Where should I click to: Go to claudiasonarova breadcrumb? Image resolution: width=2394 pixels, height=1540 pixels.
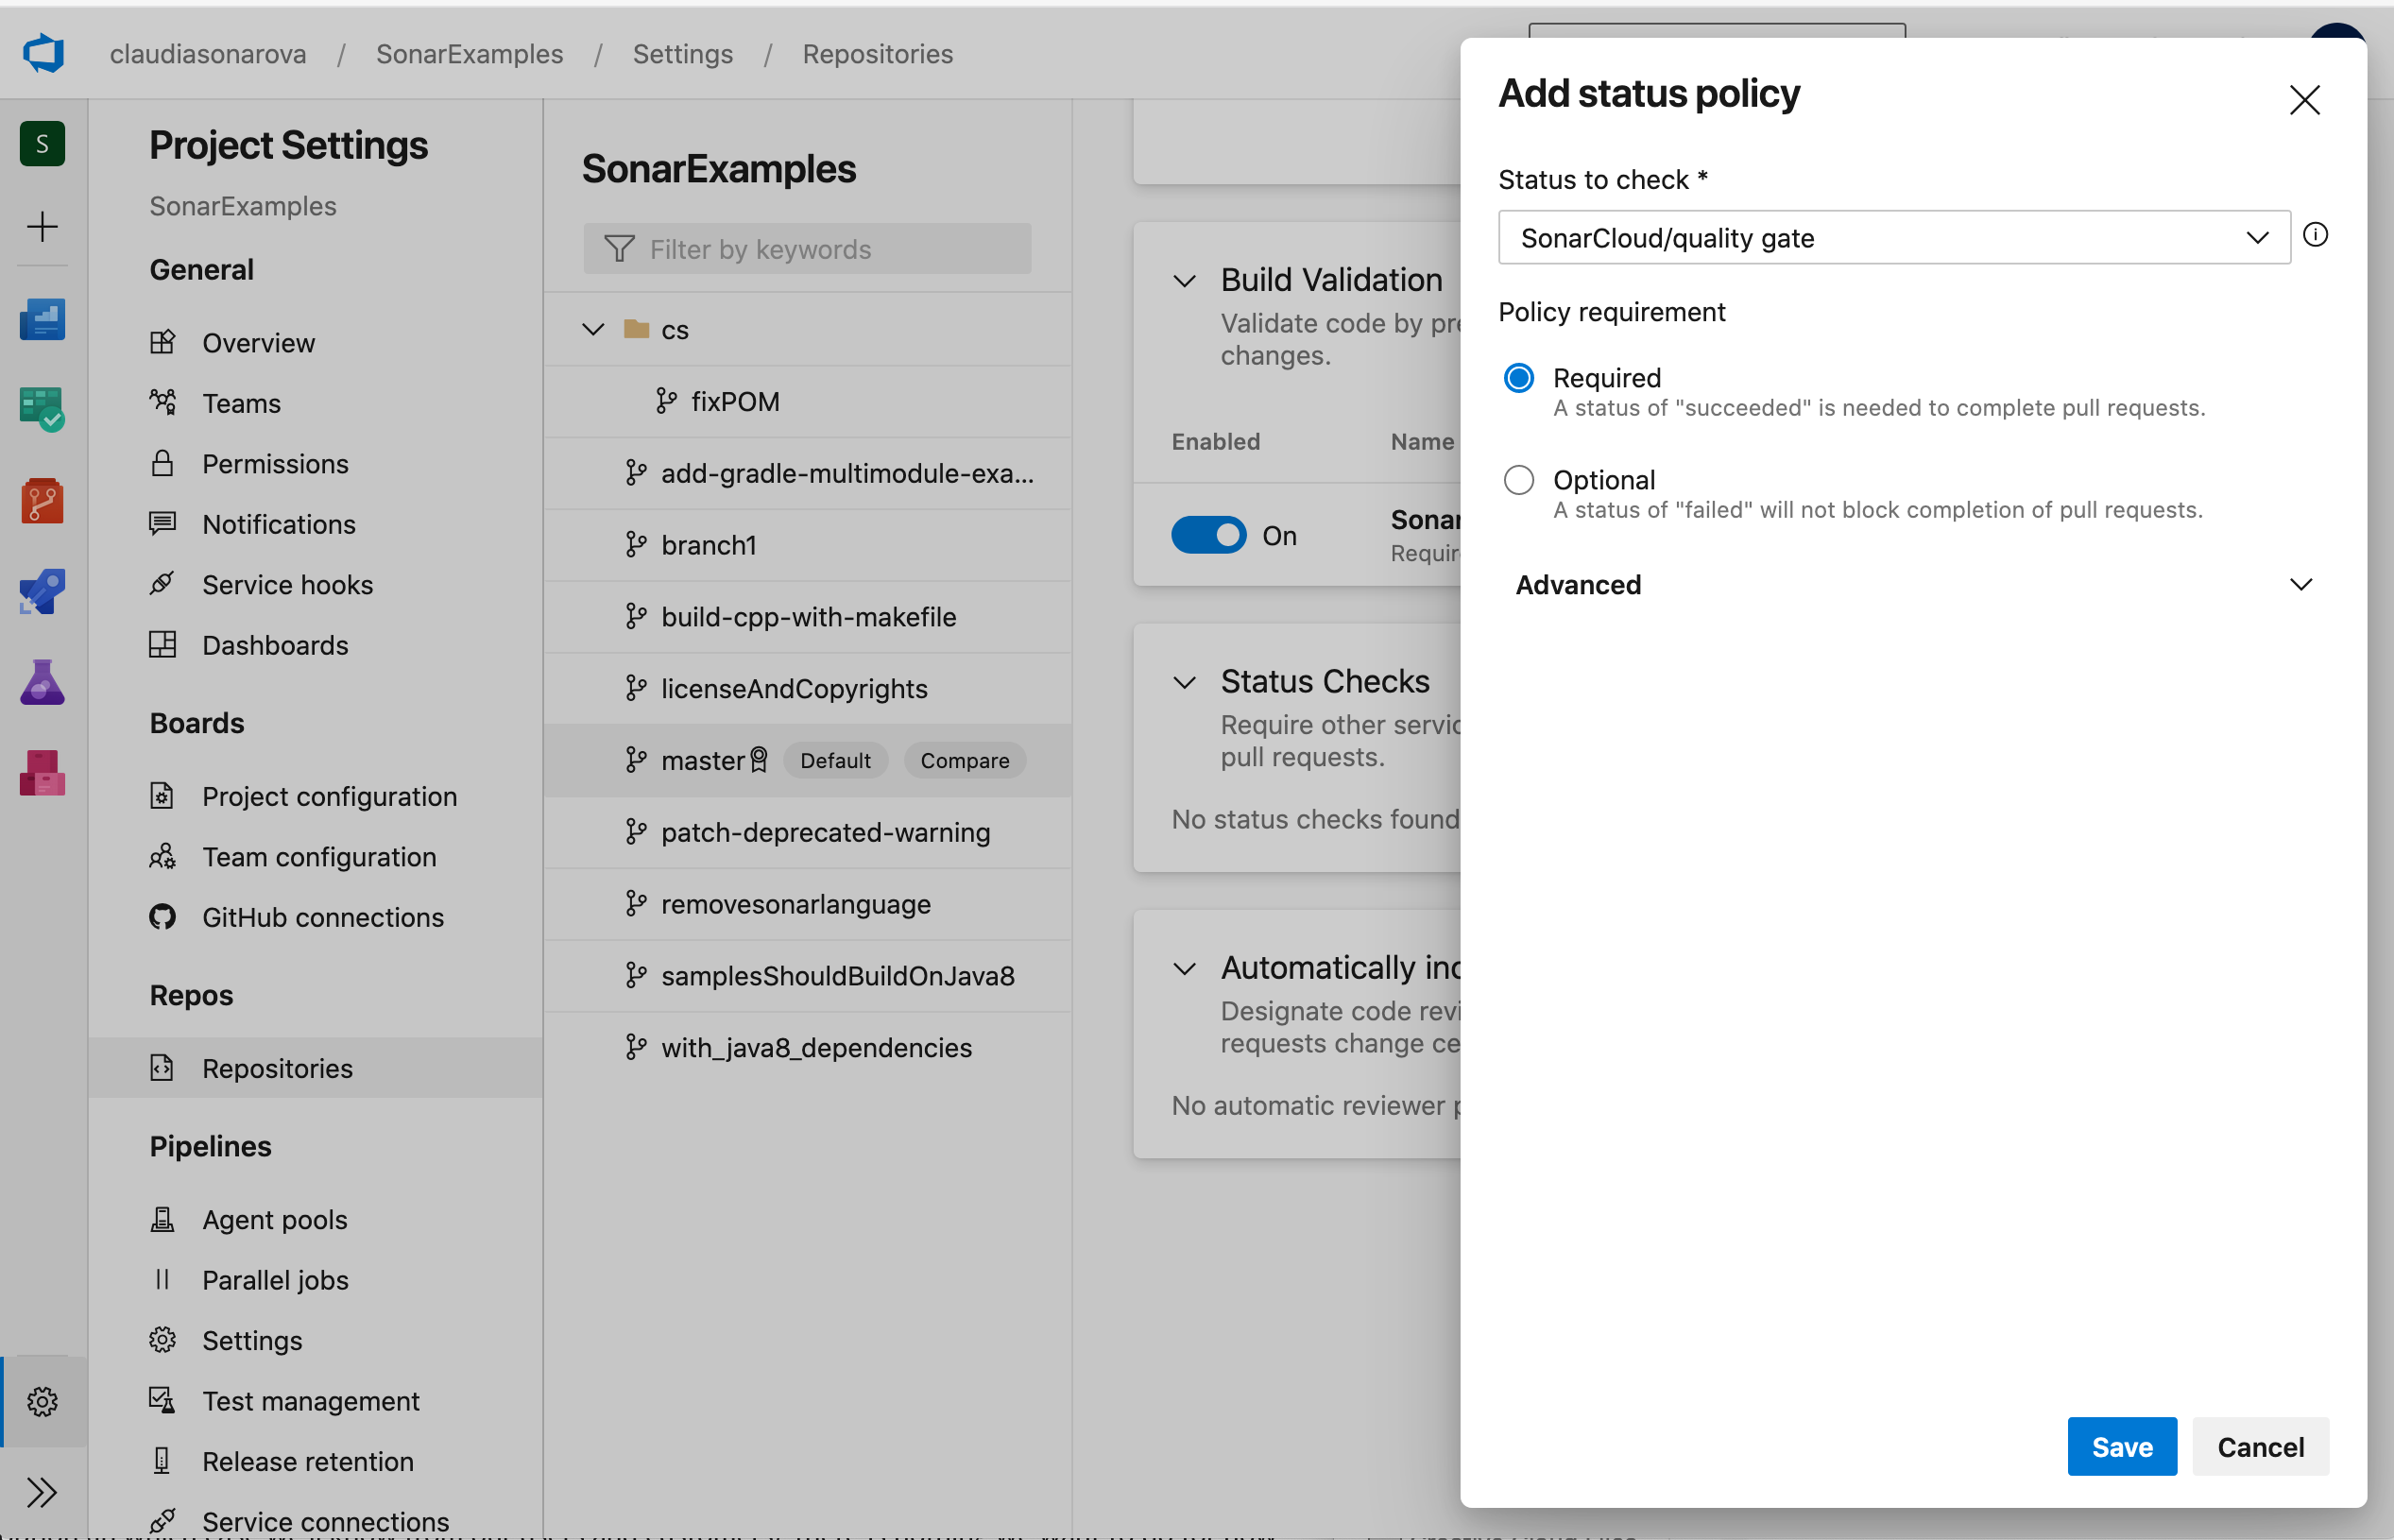(208, 54)
